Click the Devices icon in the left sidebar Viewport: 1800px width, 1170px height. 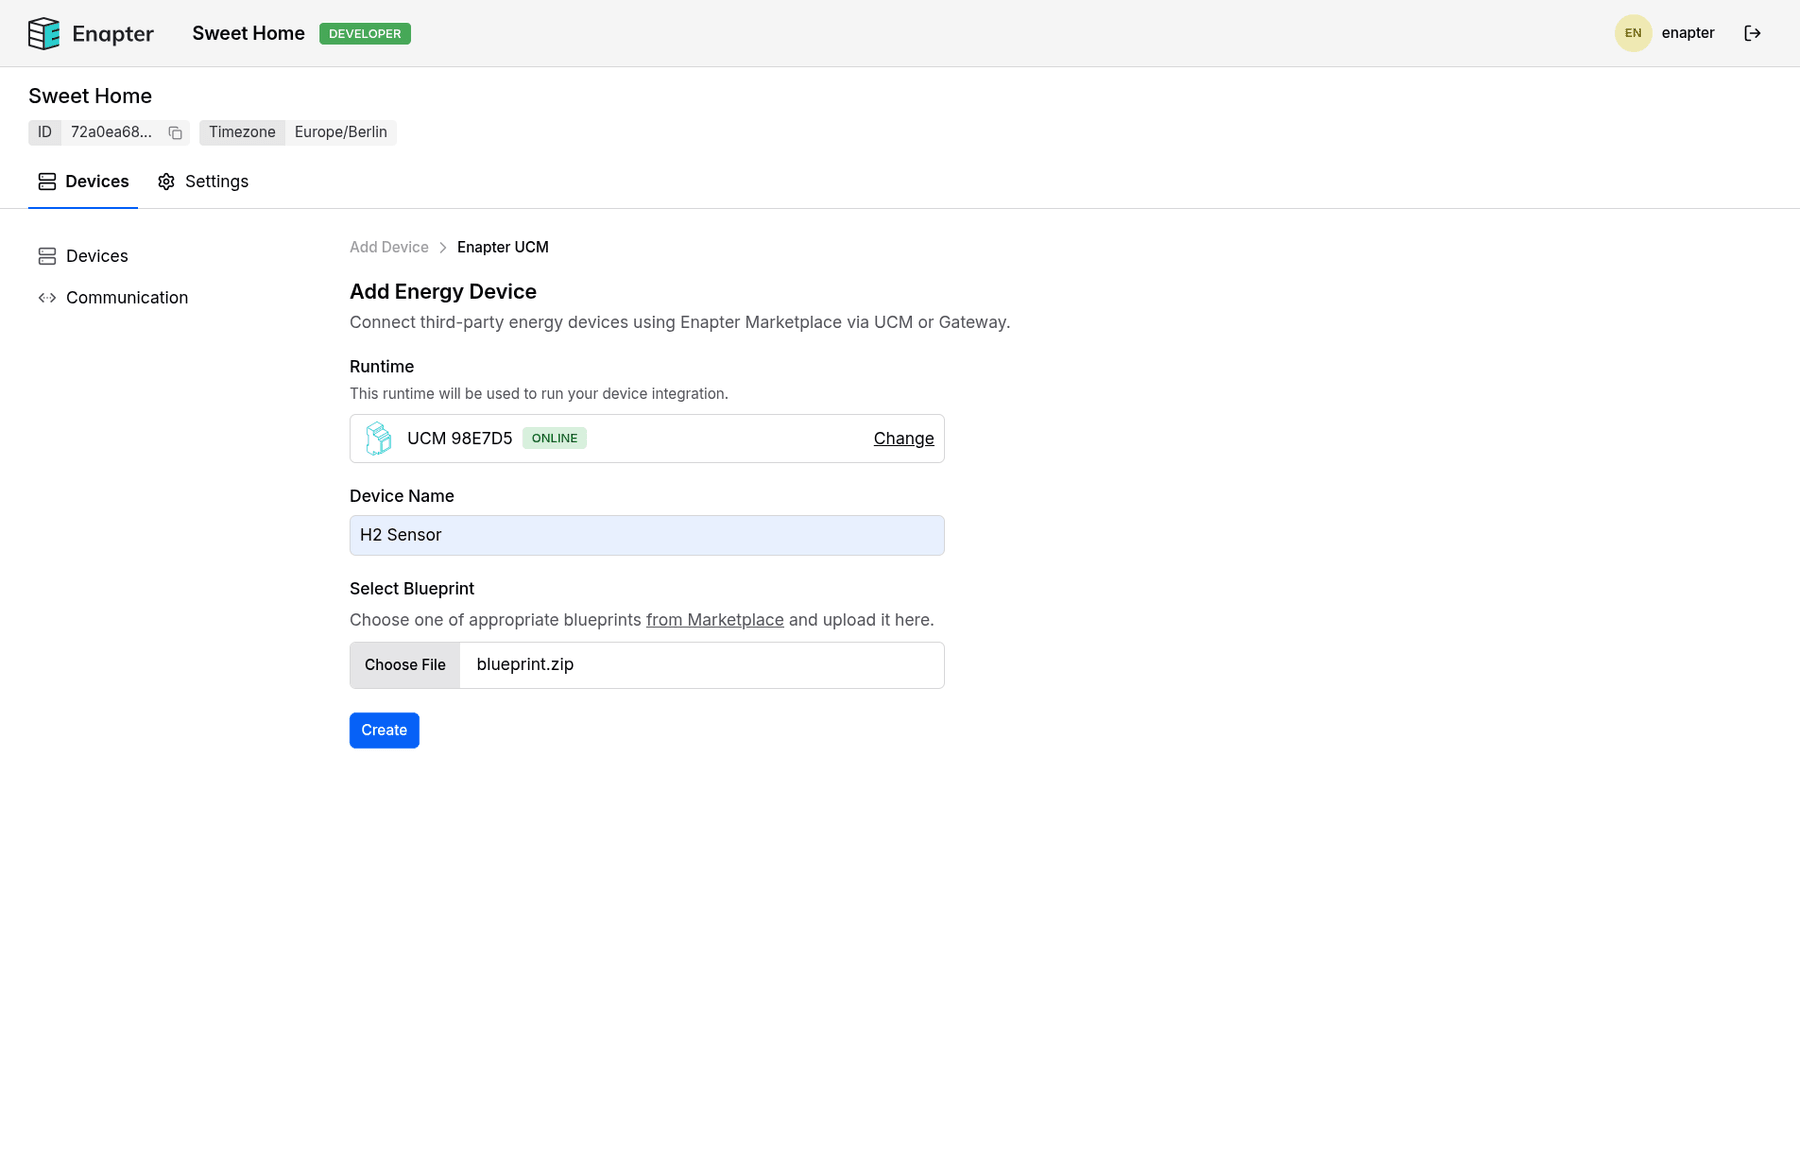pos(47,256)
